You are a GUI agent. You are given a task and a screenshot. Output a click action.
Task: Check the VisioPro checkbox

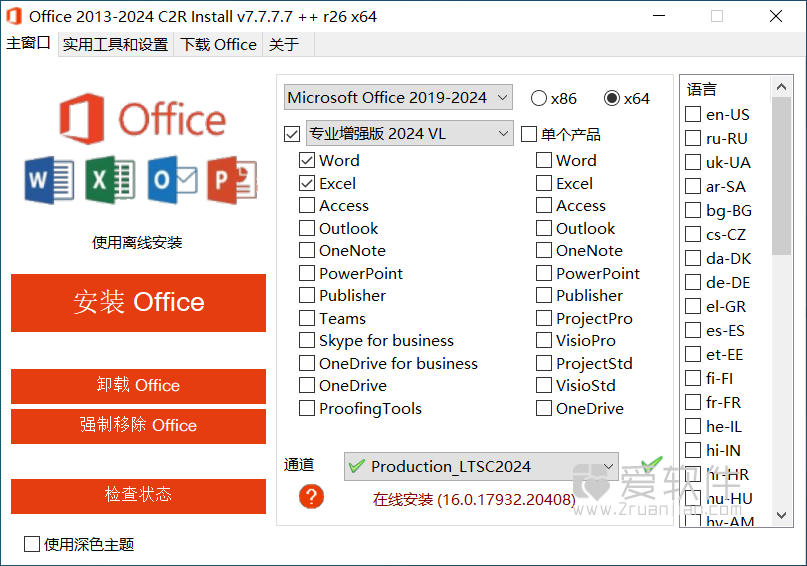pos(544,340)
